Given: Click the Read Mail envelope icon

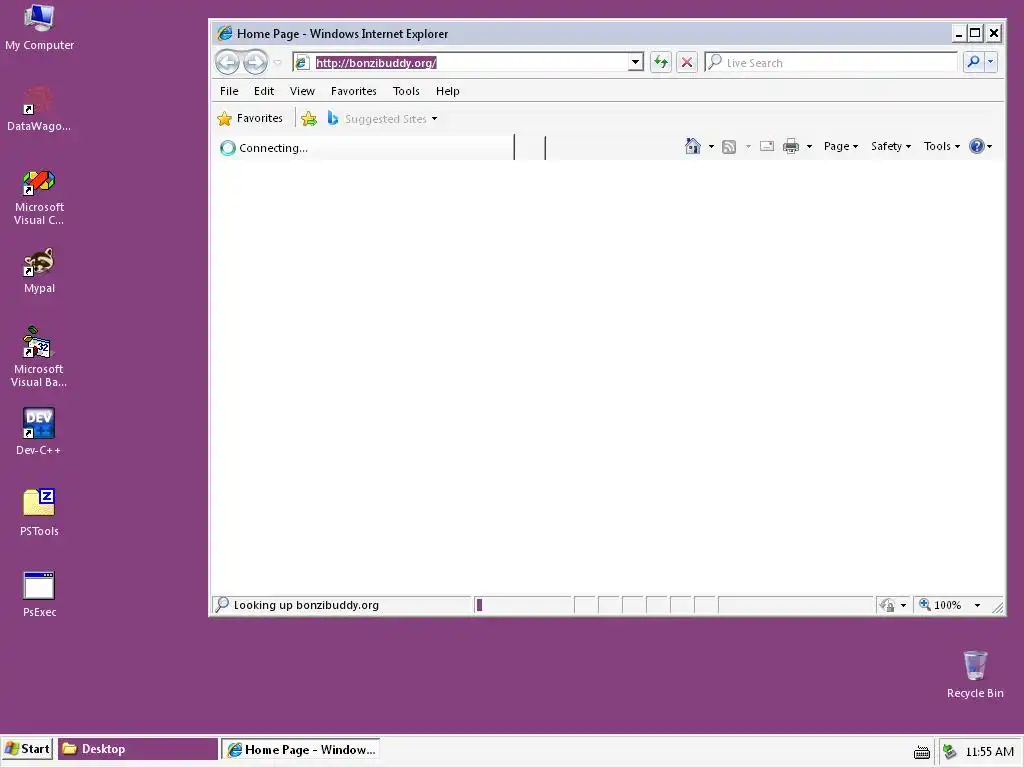Looking at the screenshot, I should [x=767, y=146].
